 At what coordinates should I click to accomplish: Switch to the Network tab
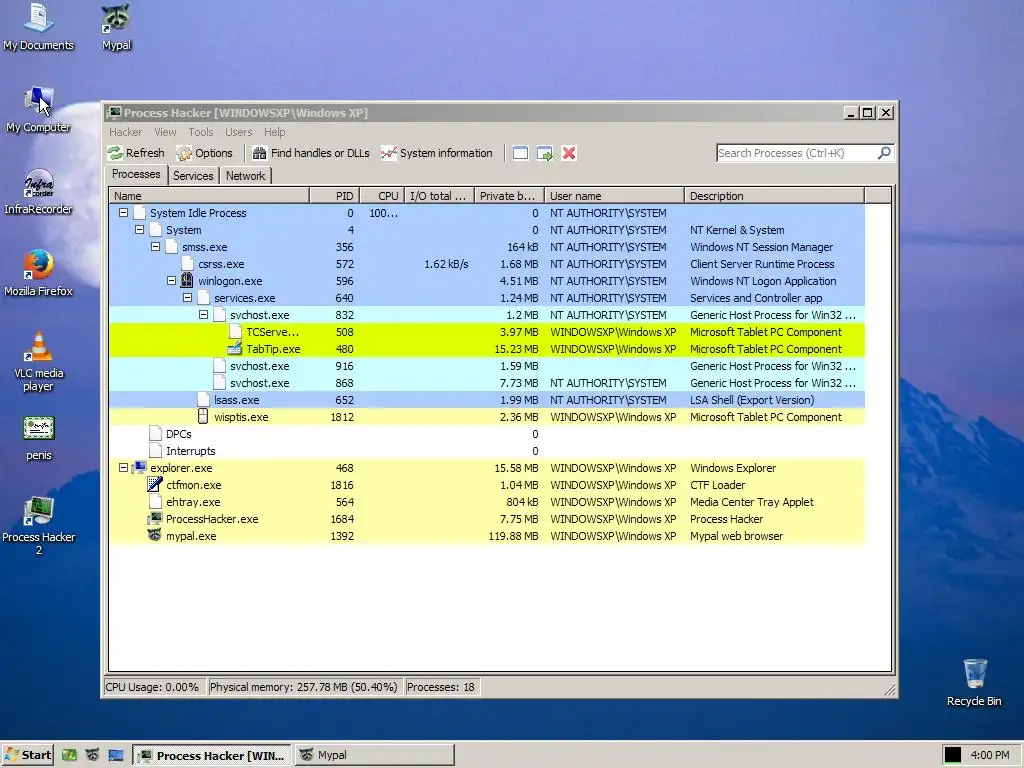[x=246, y=176]
